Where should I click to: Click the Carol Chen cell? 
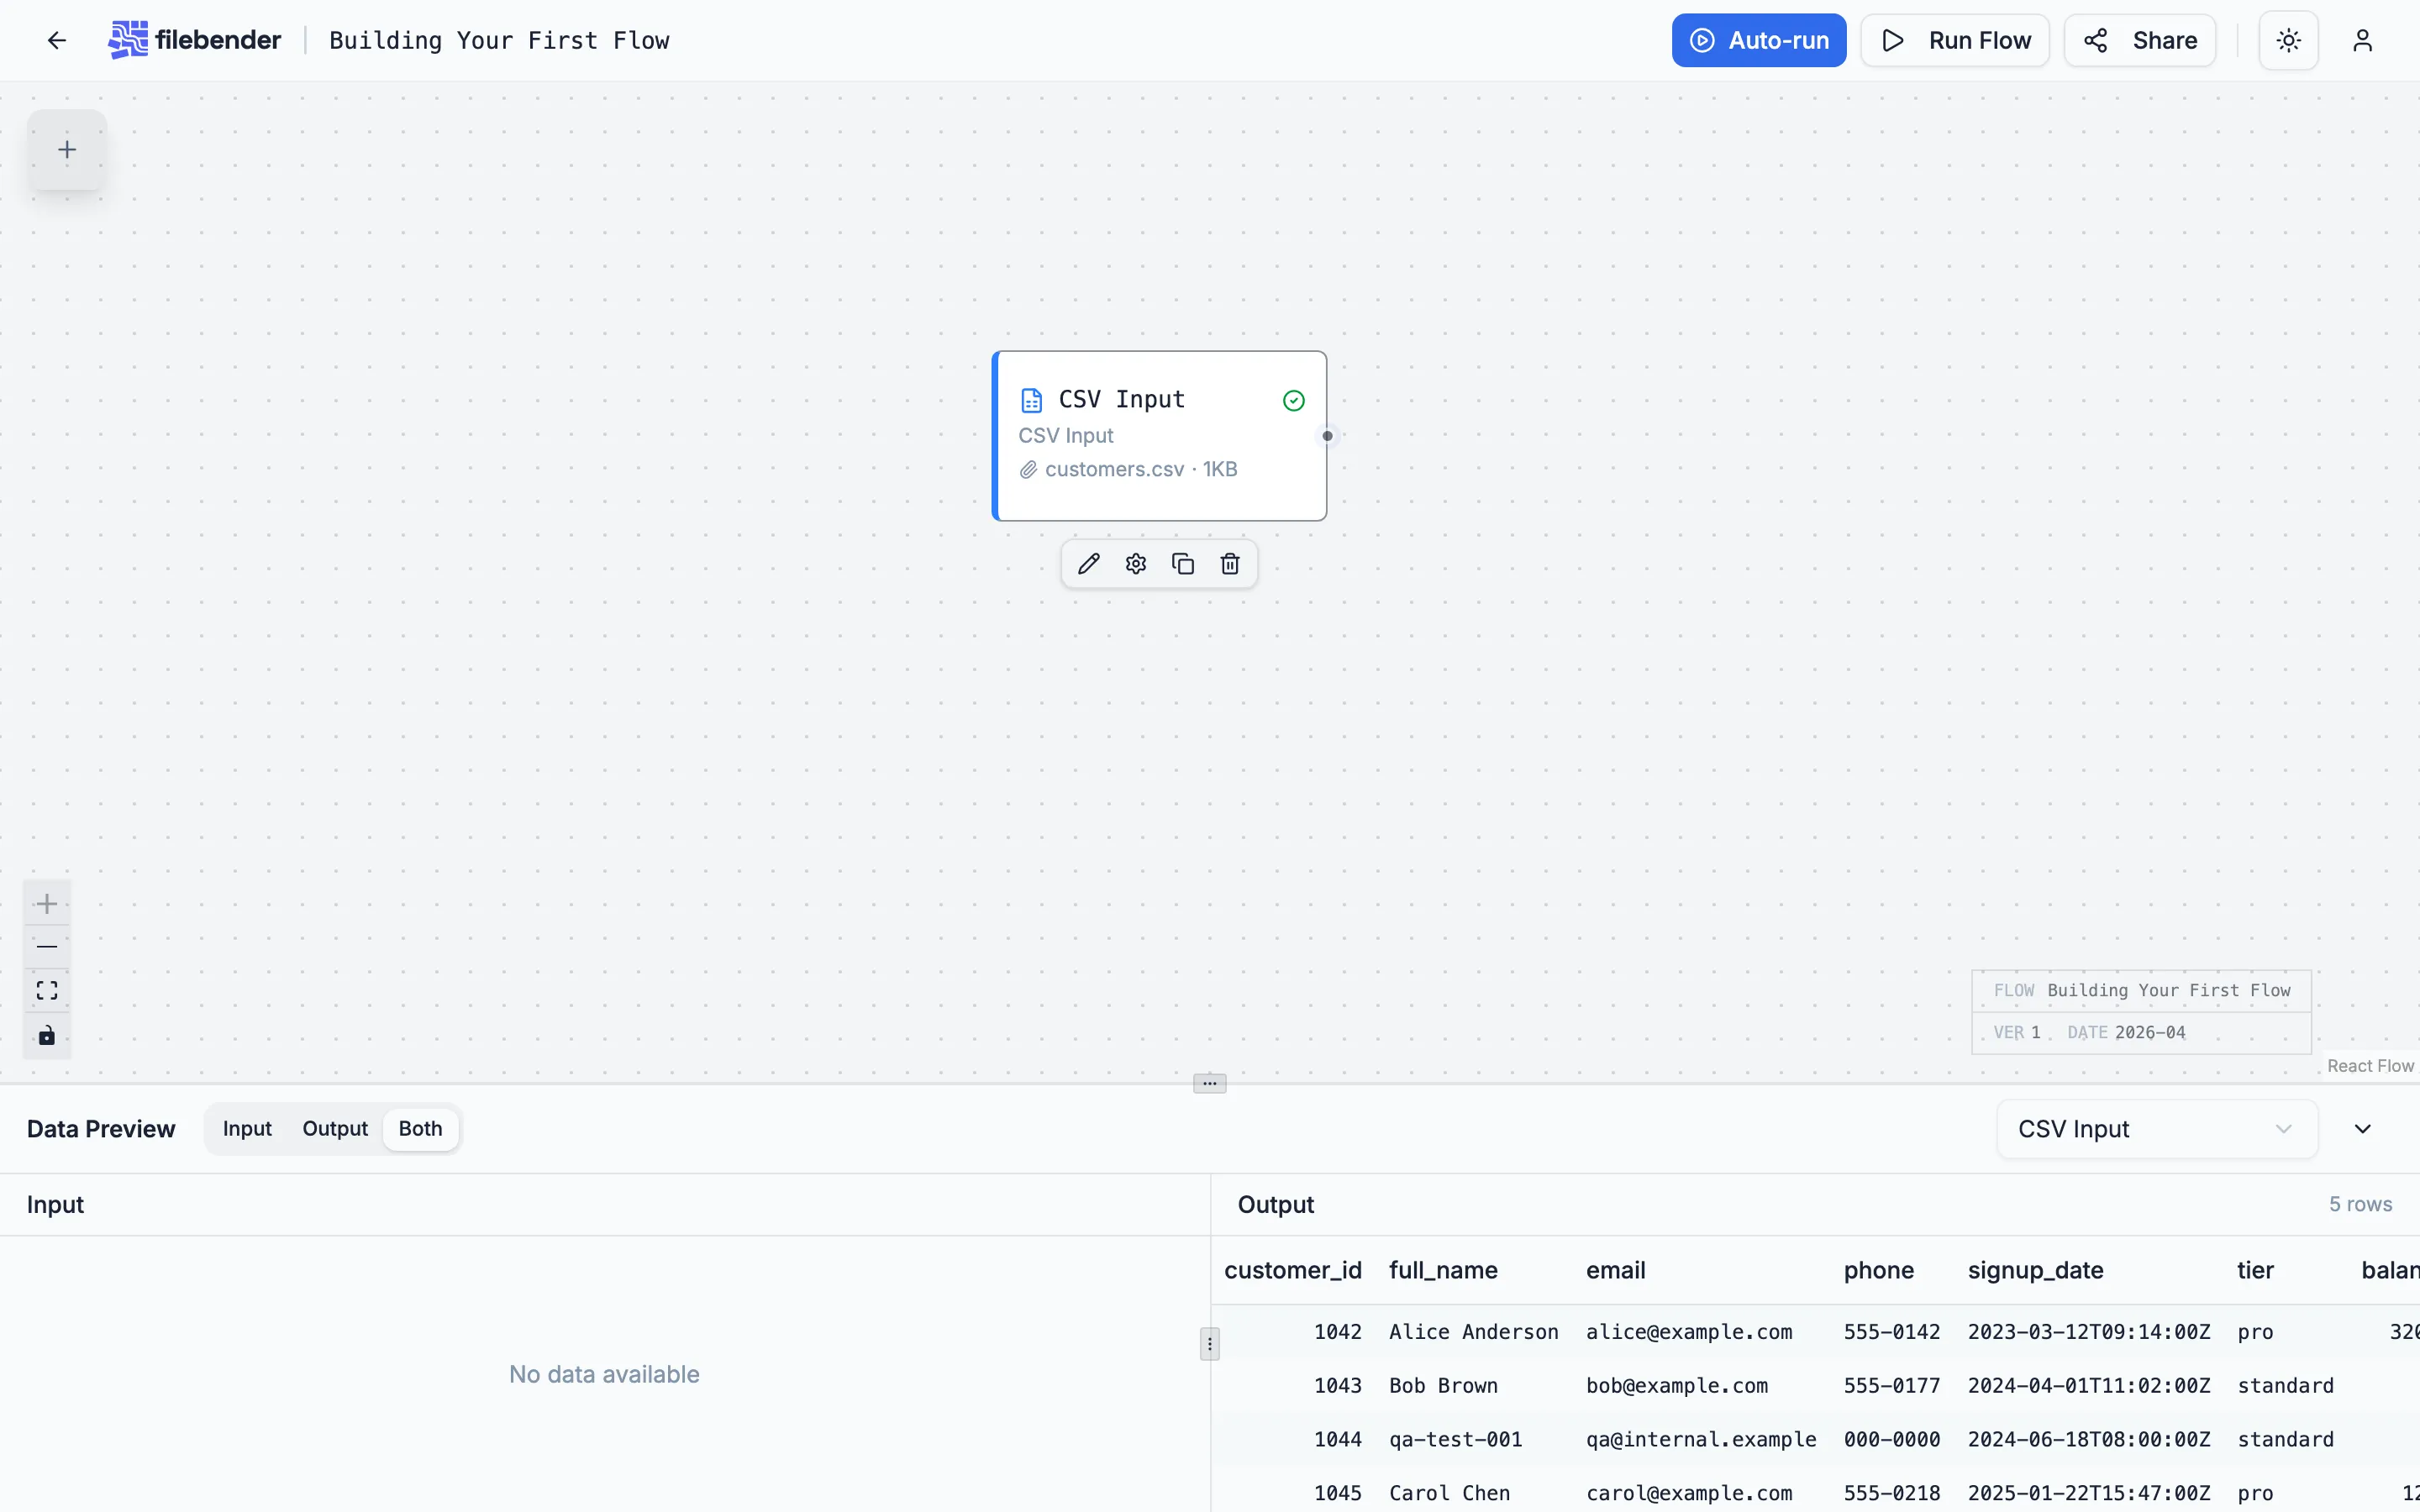[x=1449, y=1493]
